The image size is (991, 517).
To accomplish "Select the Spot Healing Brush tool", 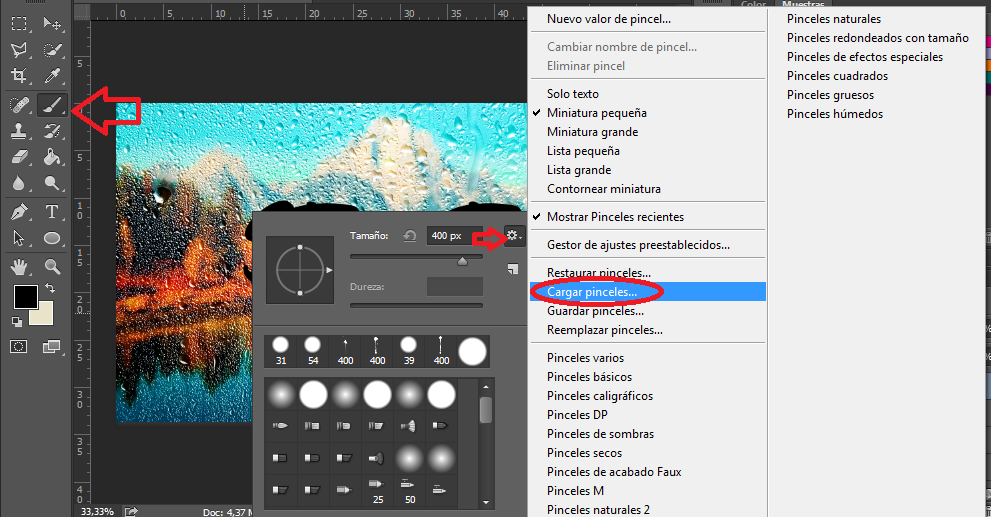I will [x=19, y=104].
